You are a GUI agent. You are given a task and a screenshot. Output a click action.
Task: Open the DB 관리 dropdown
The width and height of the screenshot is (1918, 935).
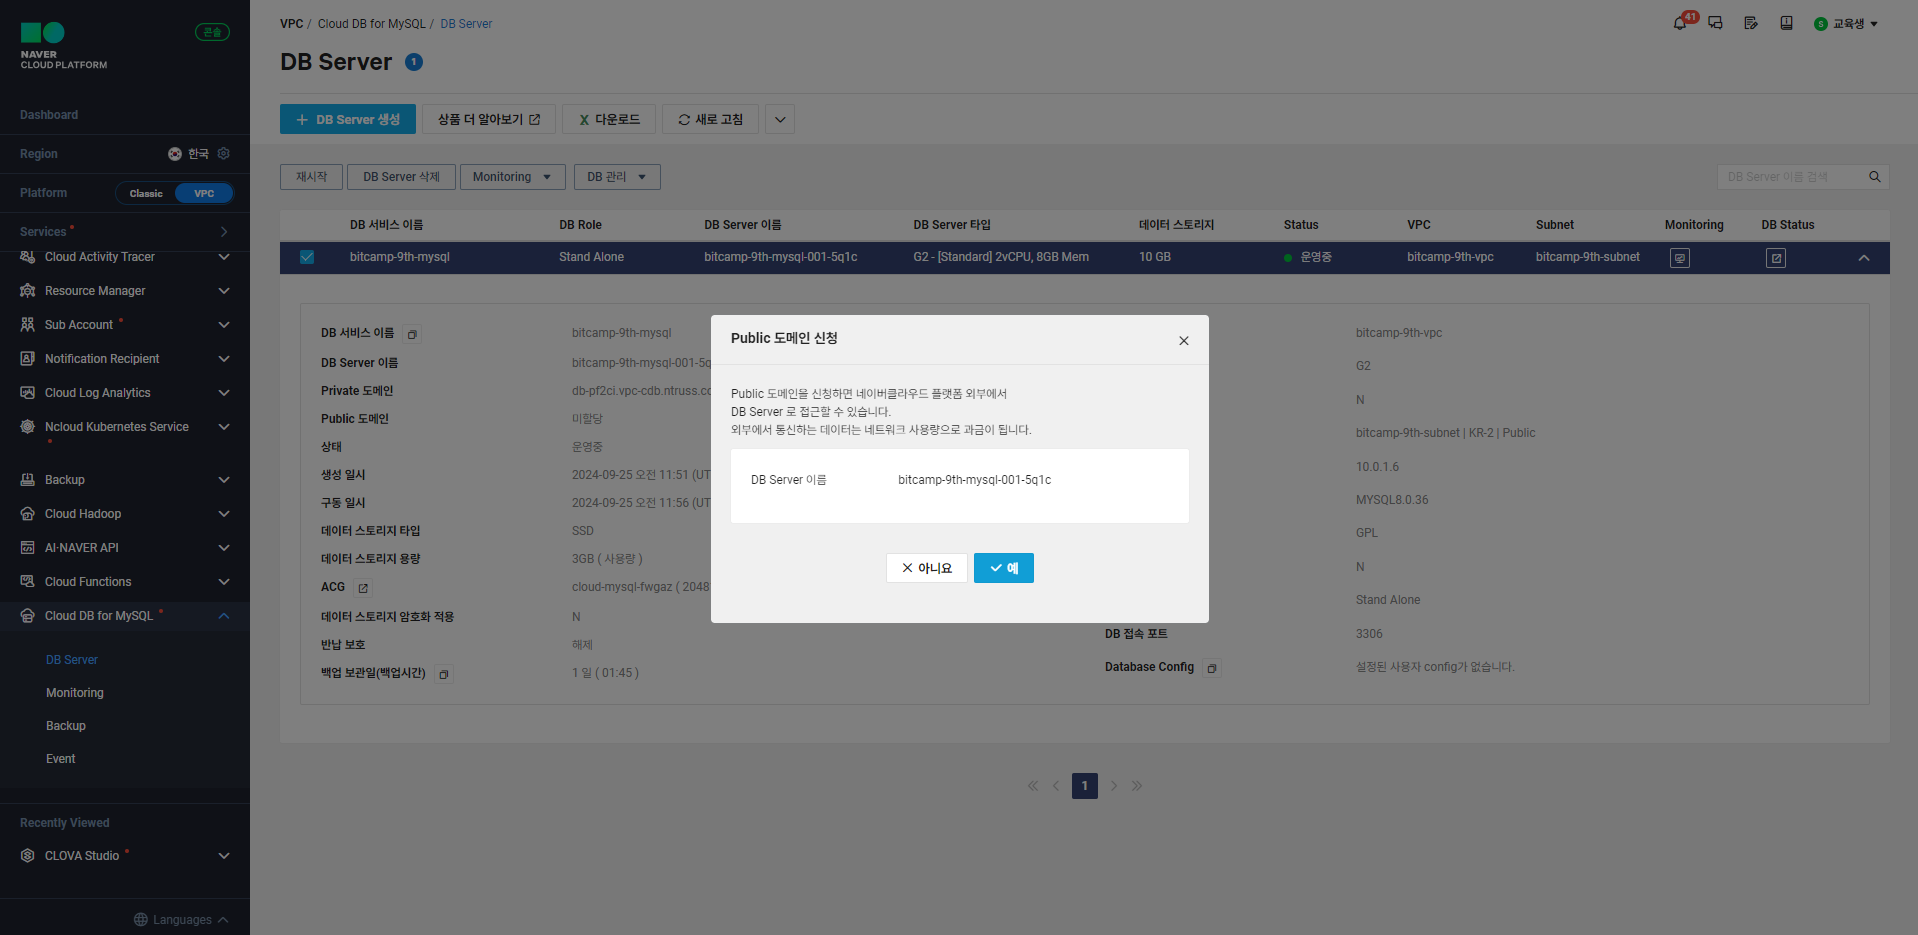[617, 177]
